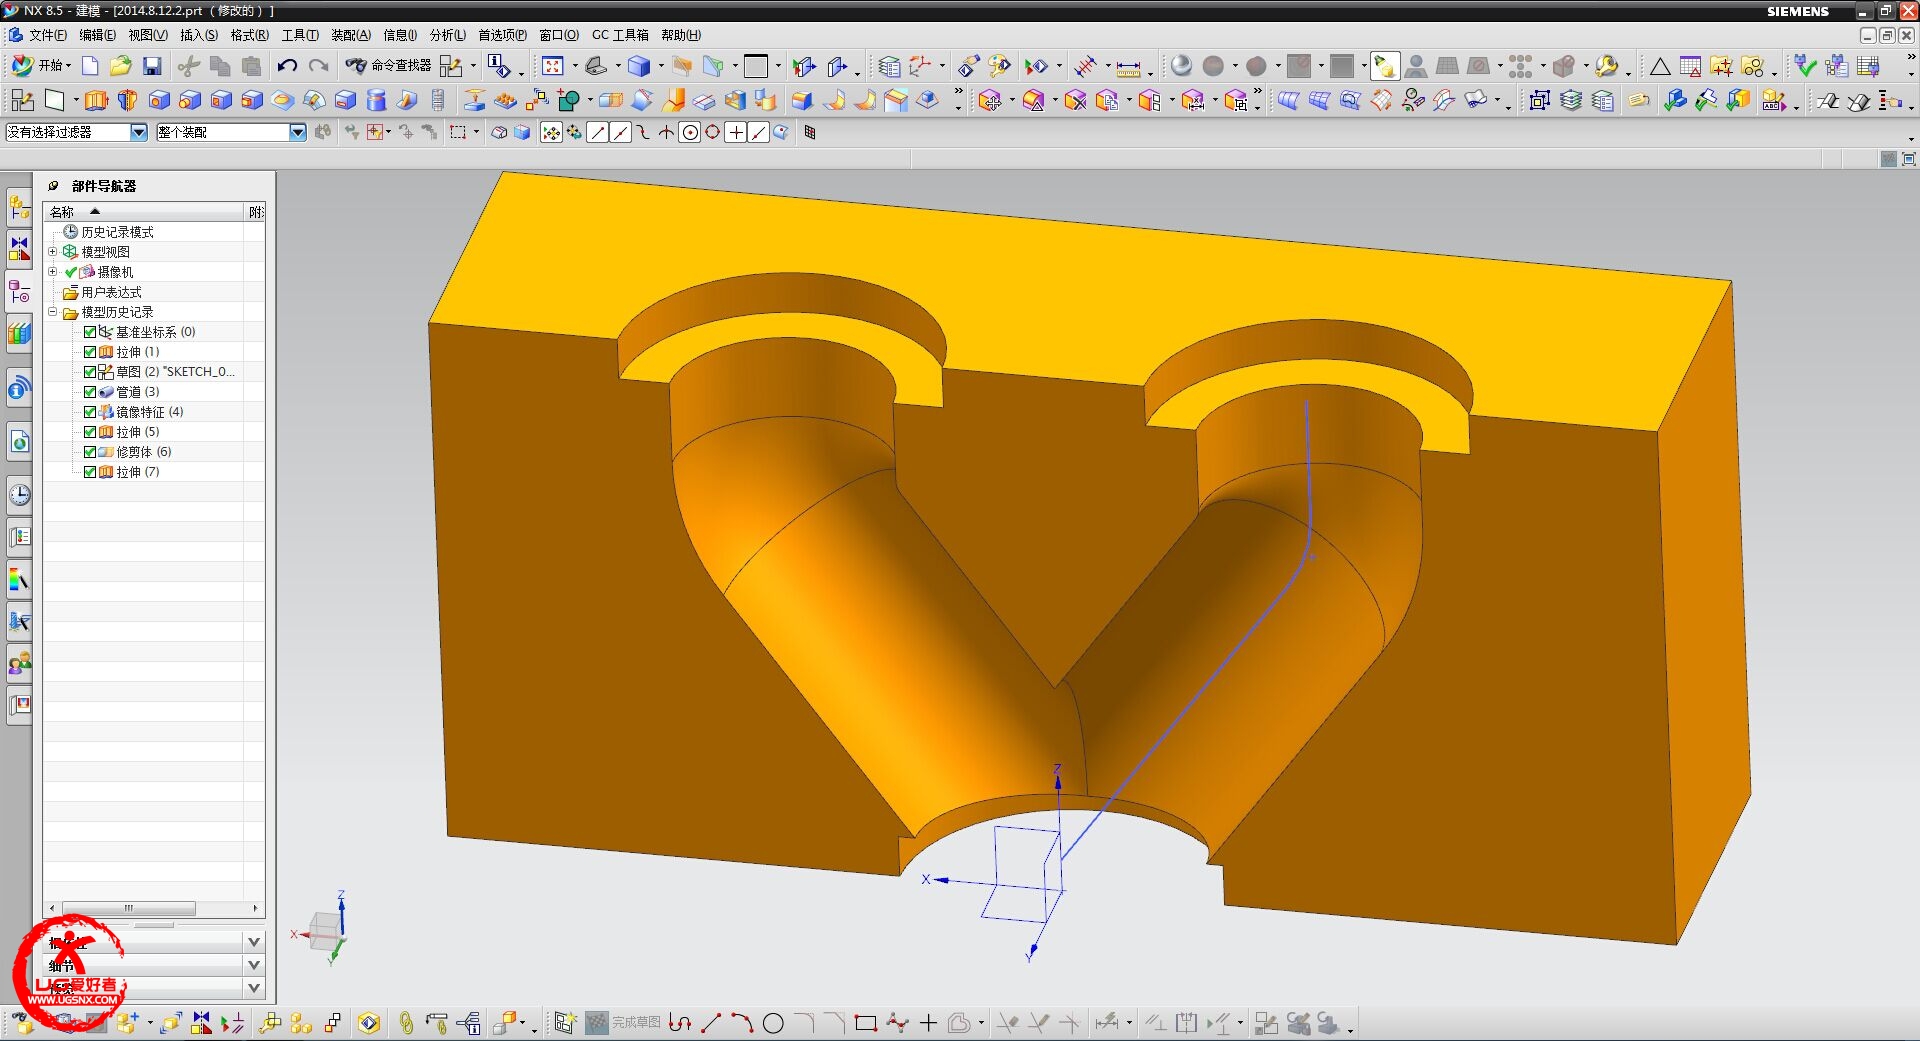Viewport: 1920px width, 1041px height.
Task: Toggle the 拉伸 (7) checkbox
Action: [90, 472]
